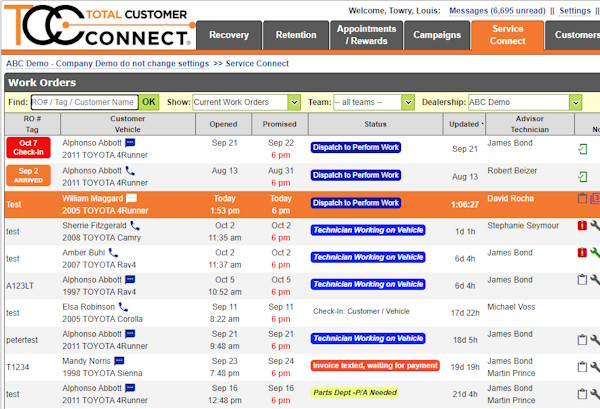Screen dimensions: 600x409
Task: Click the phone icon next to Amber Buhl
Action: (115, 254)
